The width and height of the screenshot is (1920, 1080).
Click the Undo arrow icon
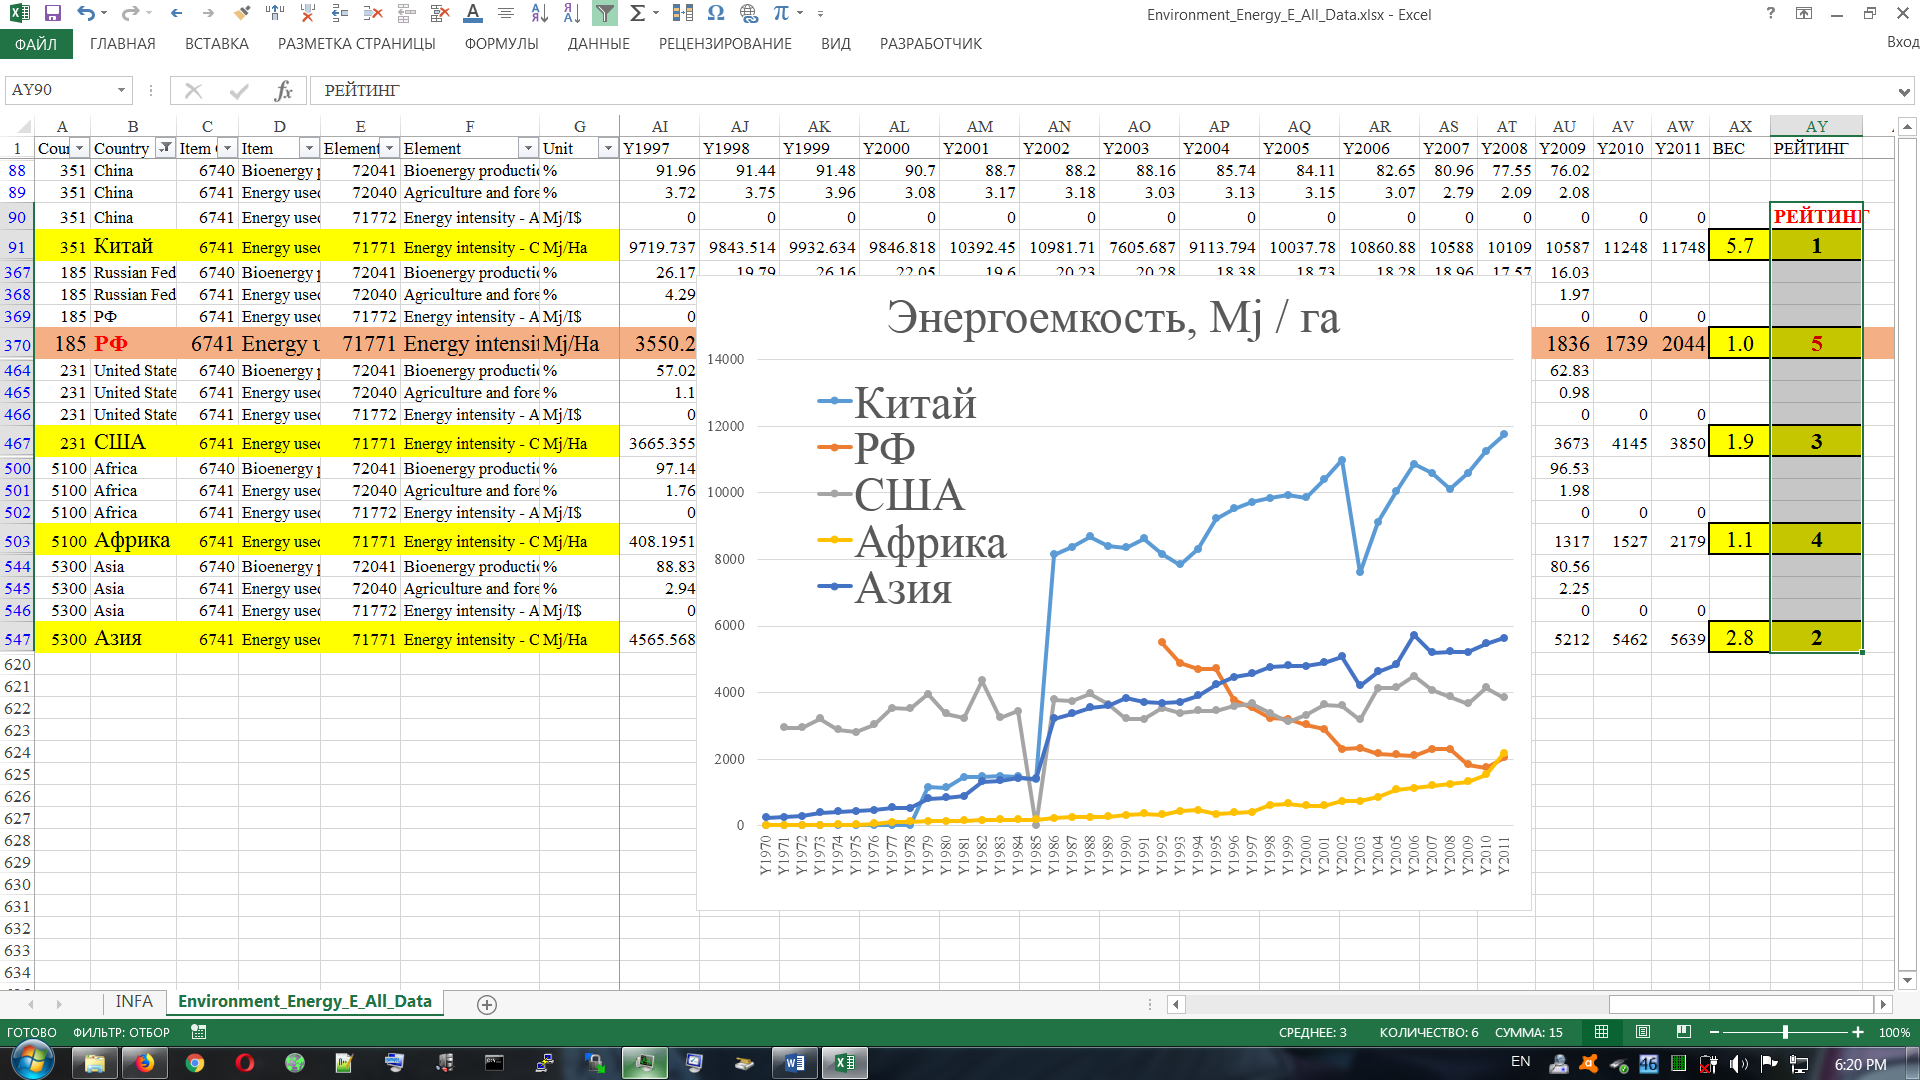(85, 14)
